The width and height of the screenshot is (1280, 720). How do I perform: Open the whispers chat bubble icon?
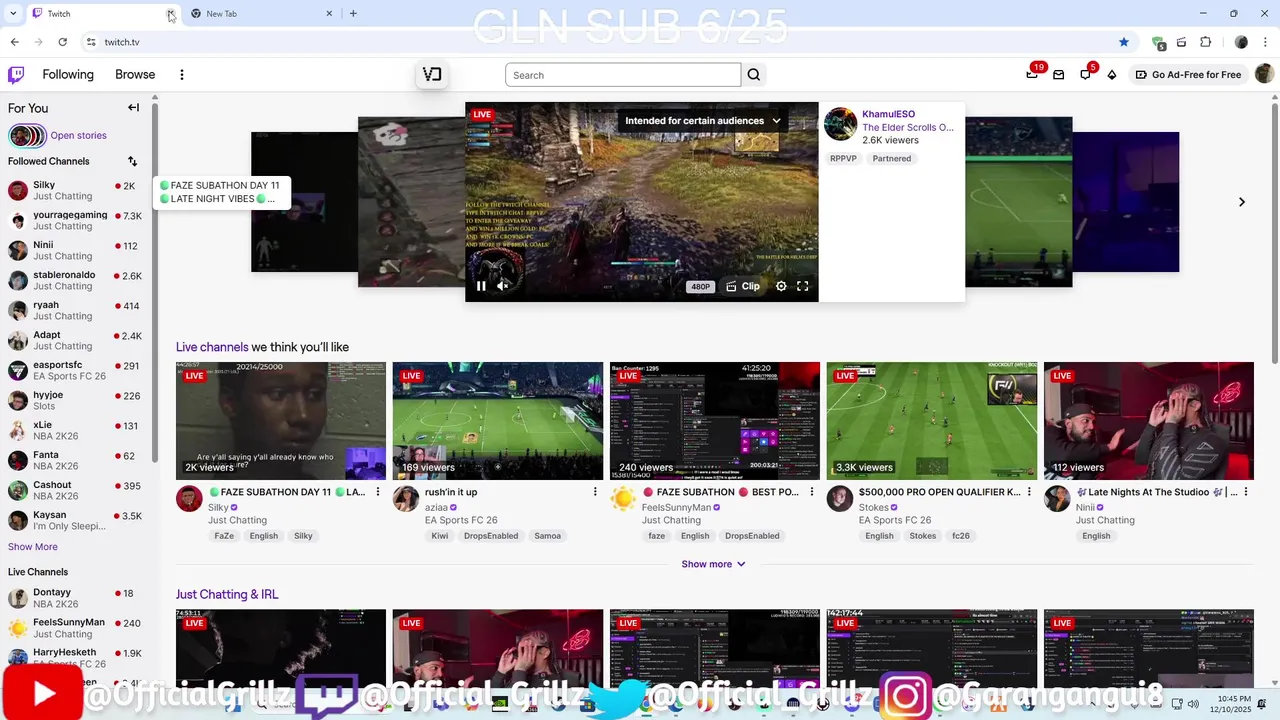[x=1085, y=75]
